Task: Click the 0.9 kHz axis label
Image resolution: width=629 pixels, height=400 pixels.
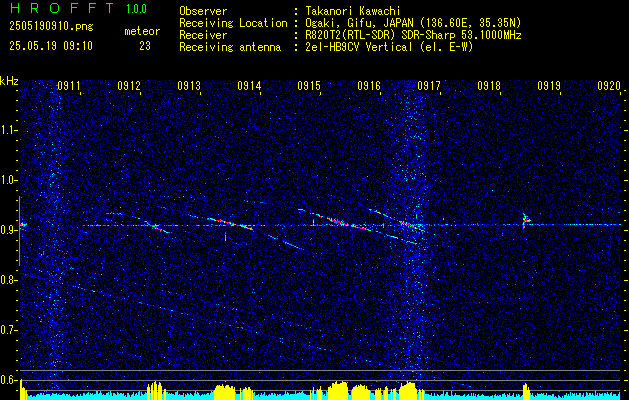Action: [x=9, y=230]
